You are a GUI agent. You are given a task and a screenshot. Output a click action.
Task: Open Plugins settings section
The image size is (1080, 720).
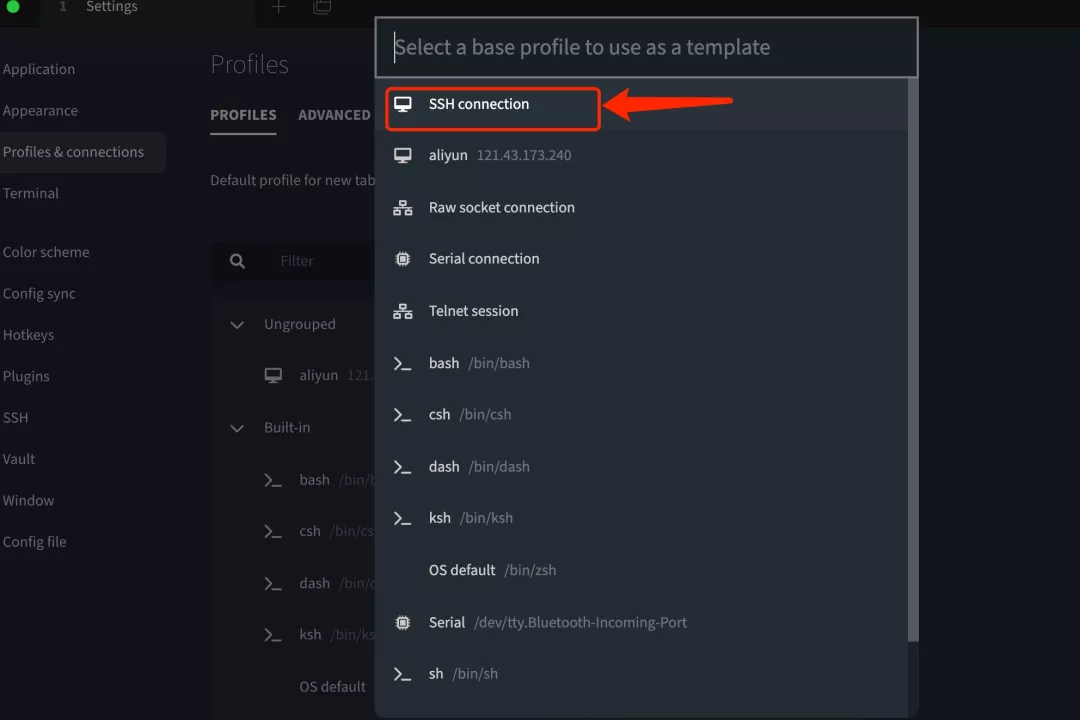click(x=26, y=376)
